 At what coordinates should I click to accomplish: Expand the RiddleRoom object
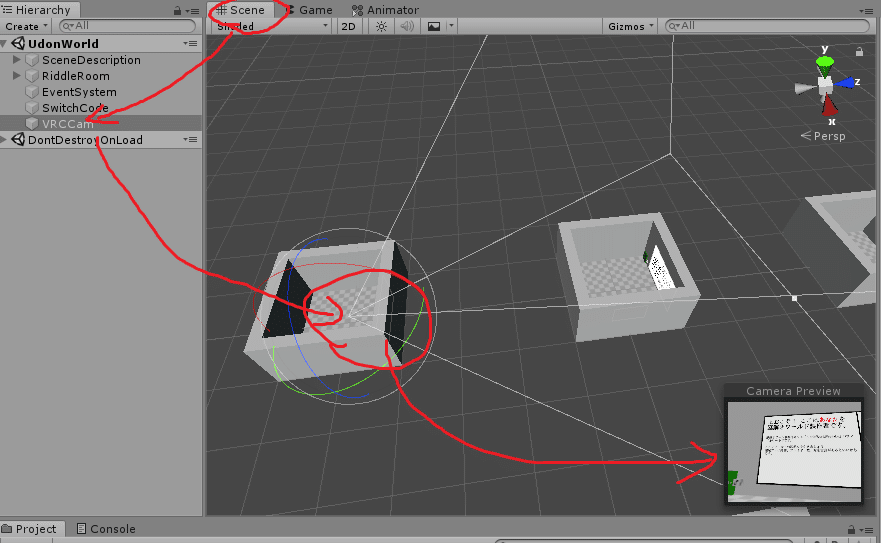[x=17, y=75]
